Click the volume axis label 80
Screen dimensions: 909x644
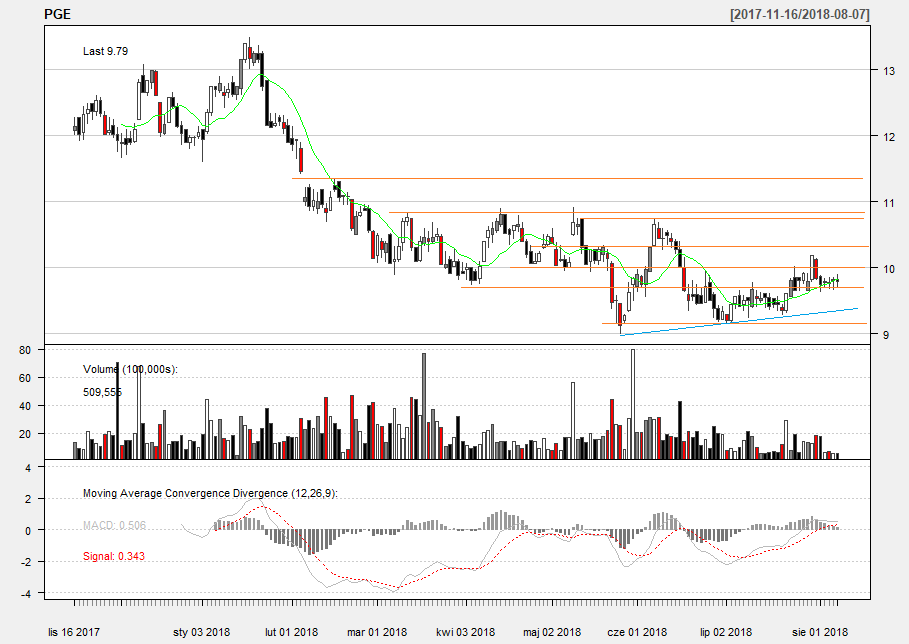pos(25,350)
